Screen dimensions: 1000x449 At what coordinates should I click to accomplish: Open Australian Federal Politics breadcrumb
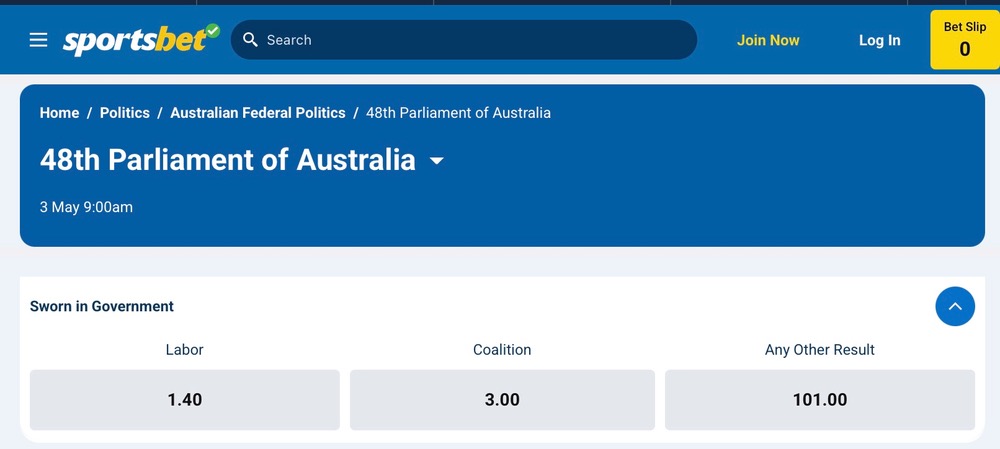[258, 113]
